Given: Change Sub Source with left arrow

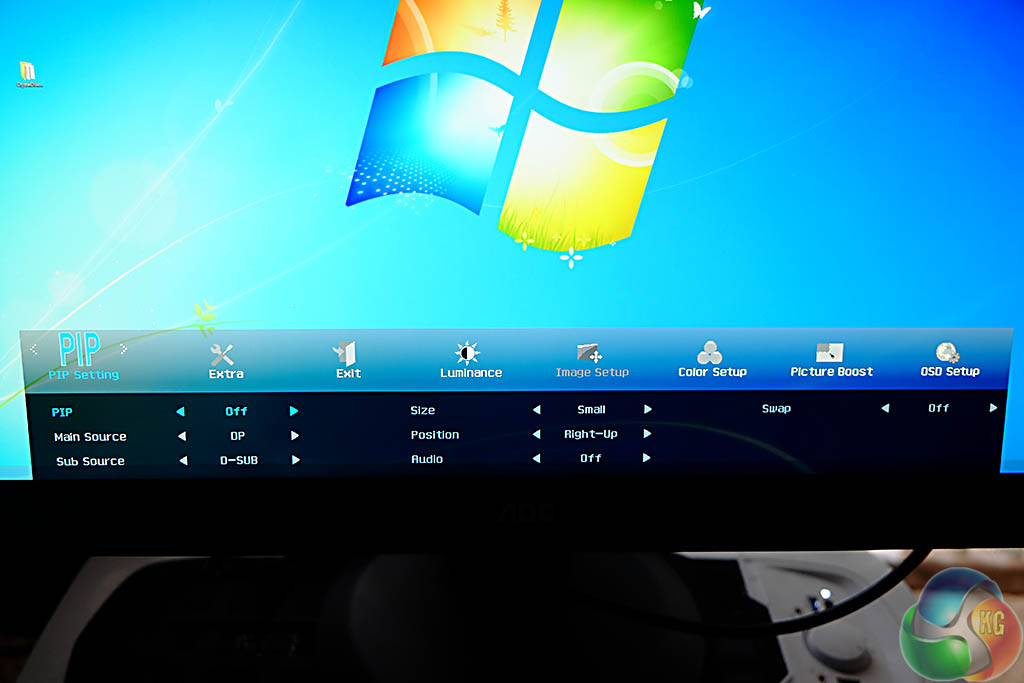Looking at the screenshot, I should (184, 460).
